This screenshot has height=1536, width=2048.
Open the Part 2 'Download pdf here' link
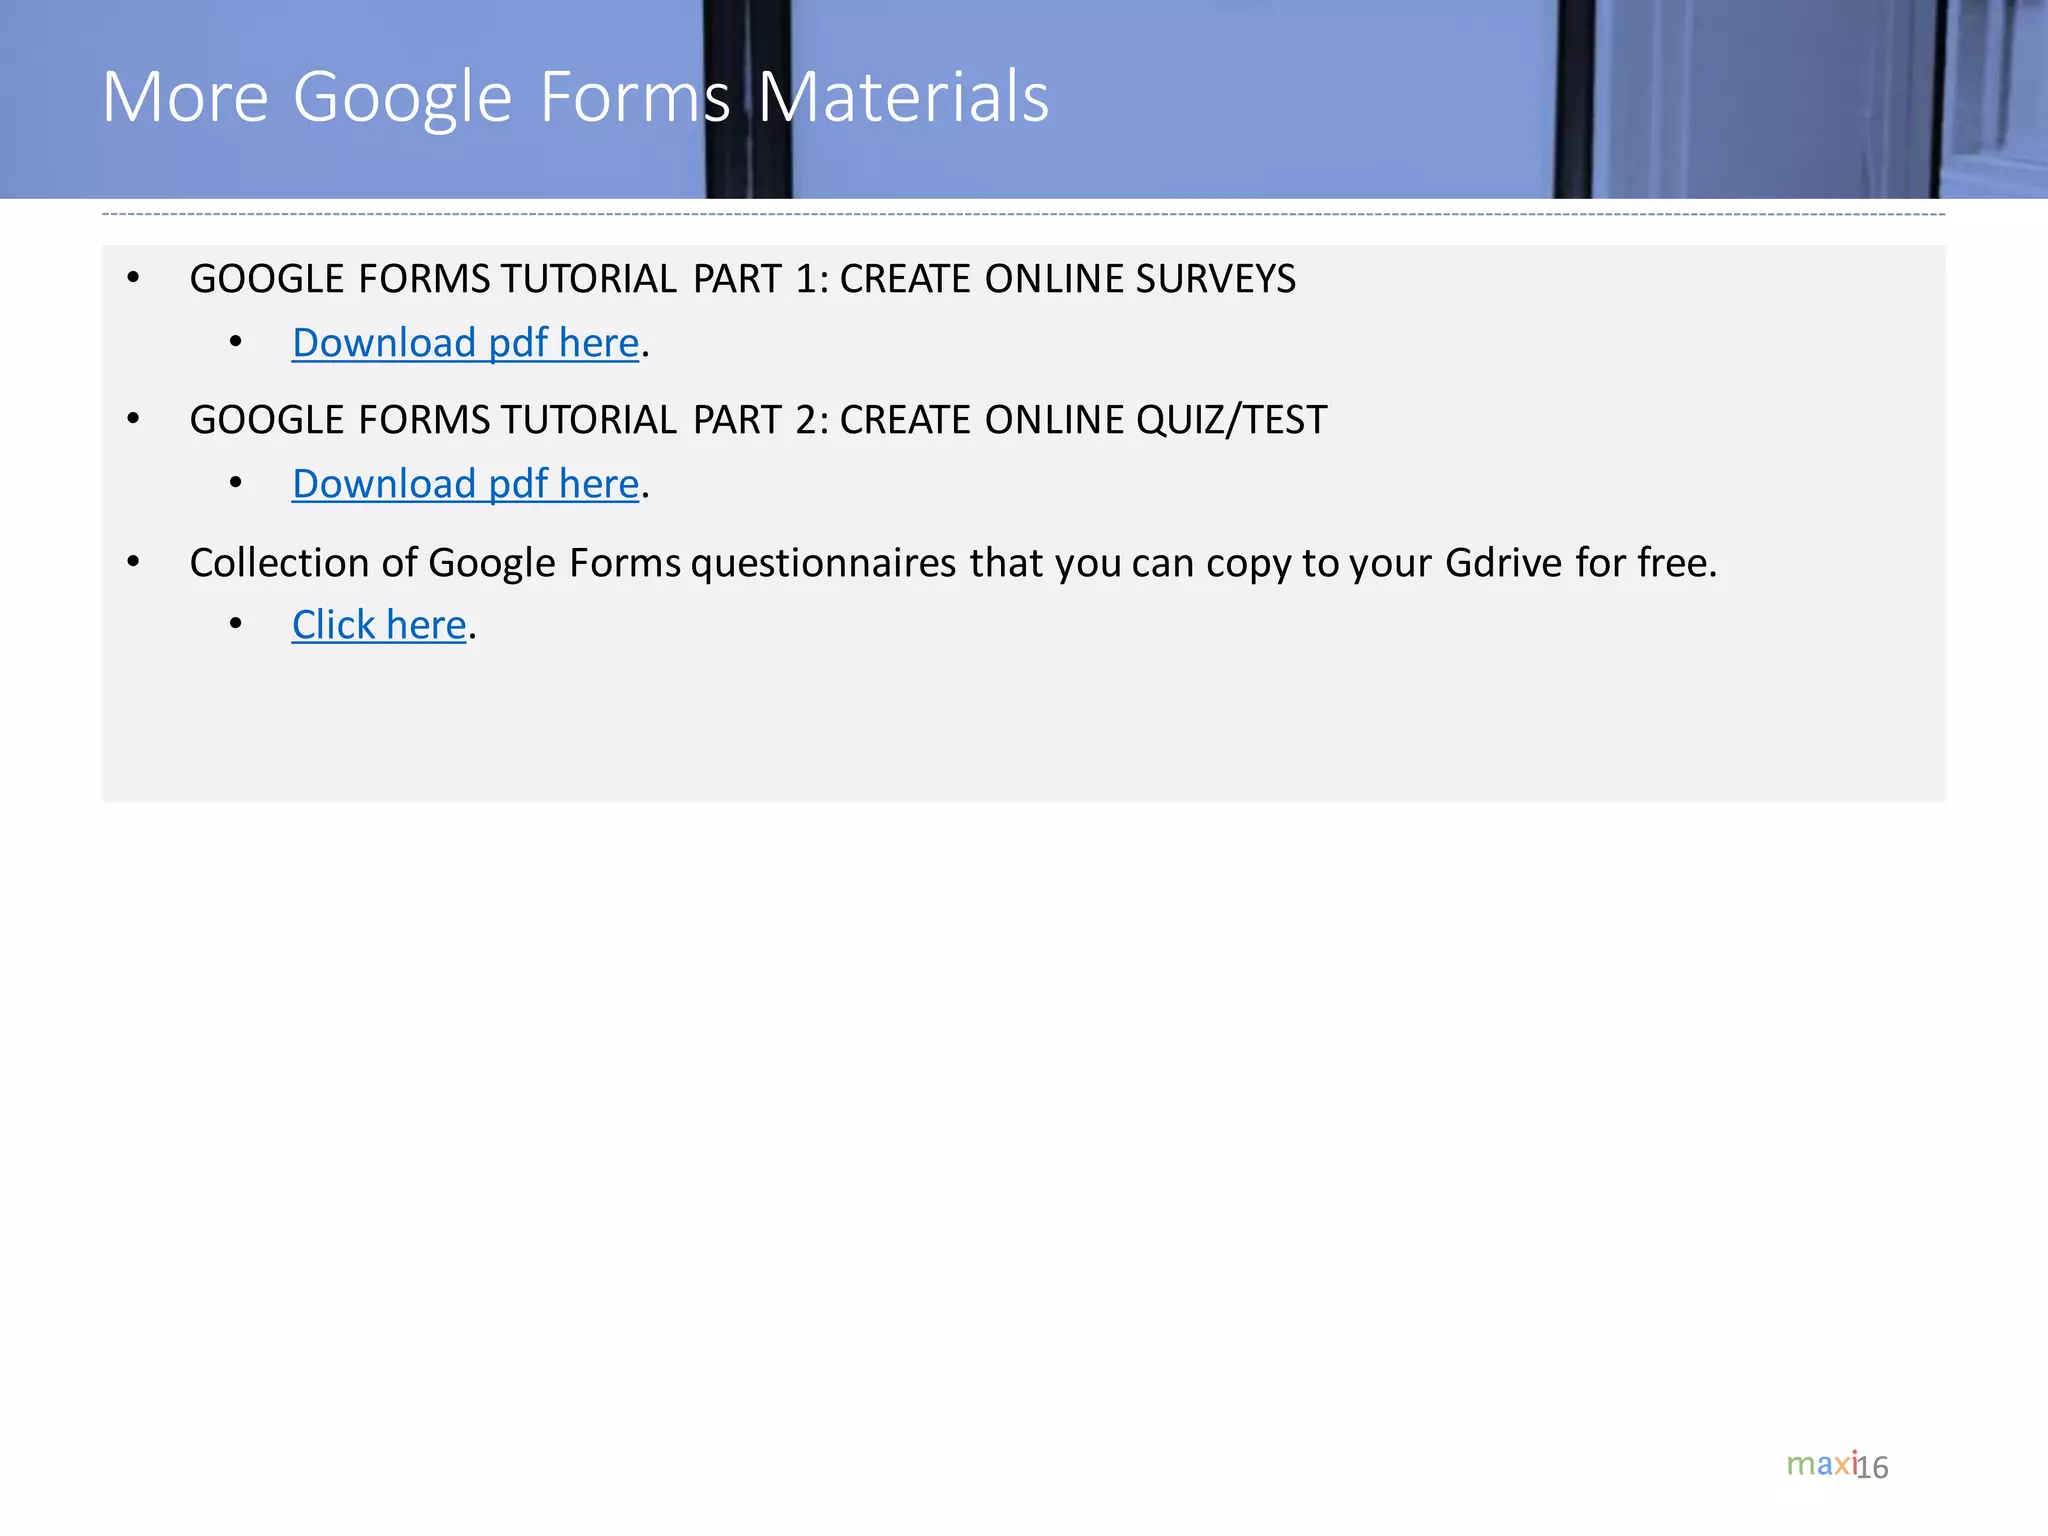(465, 484)
